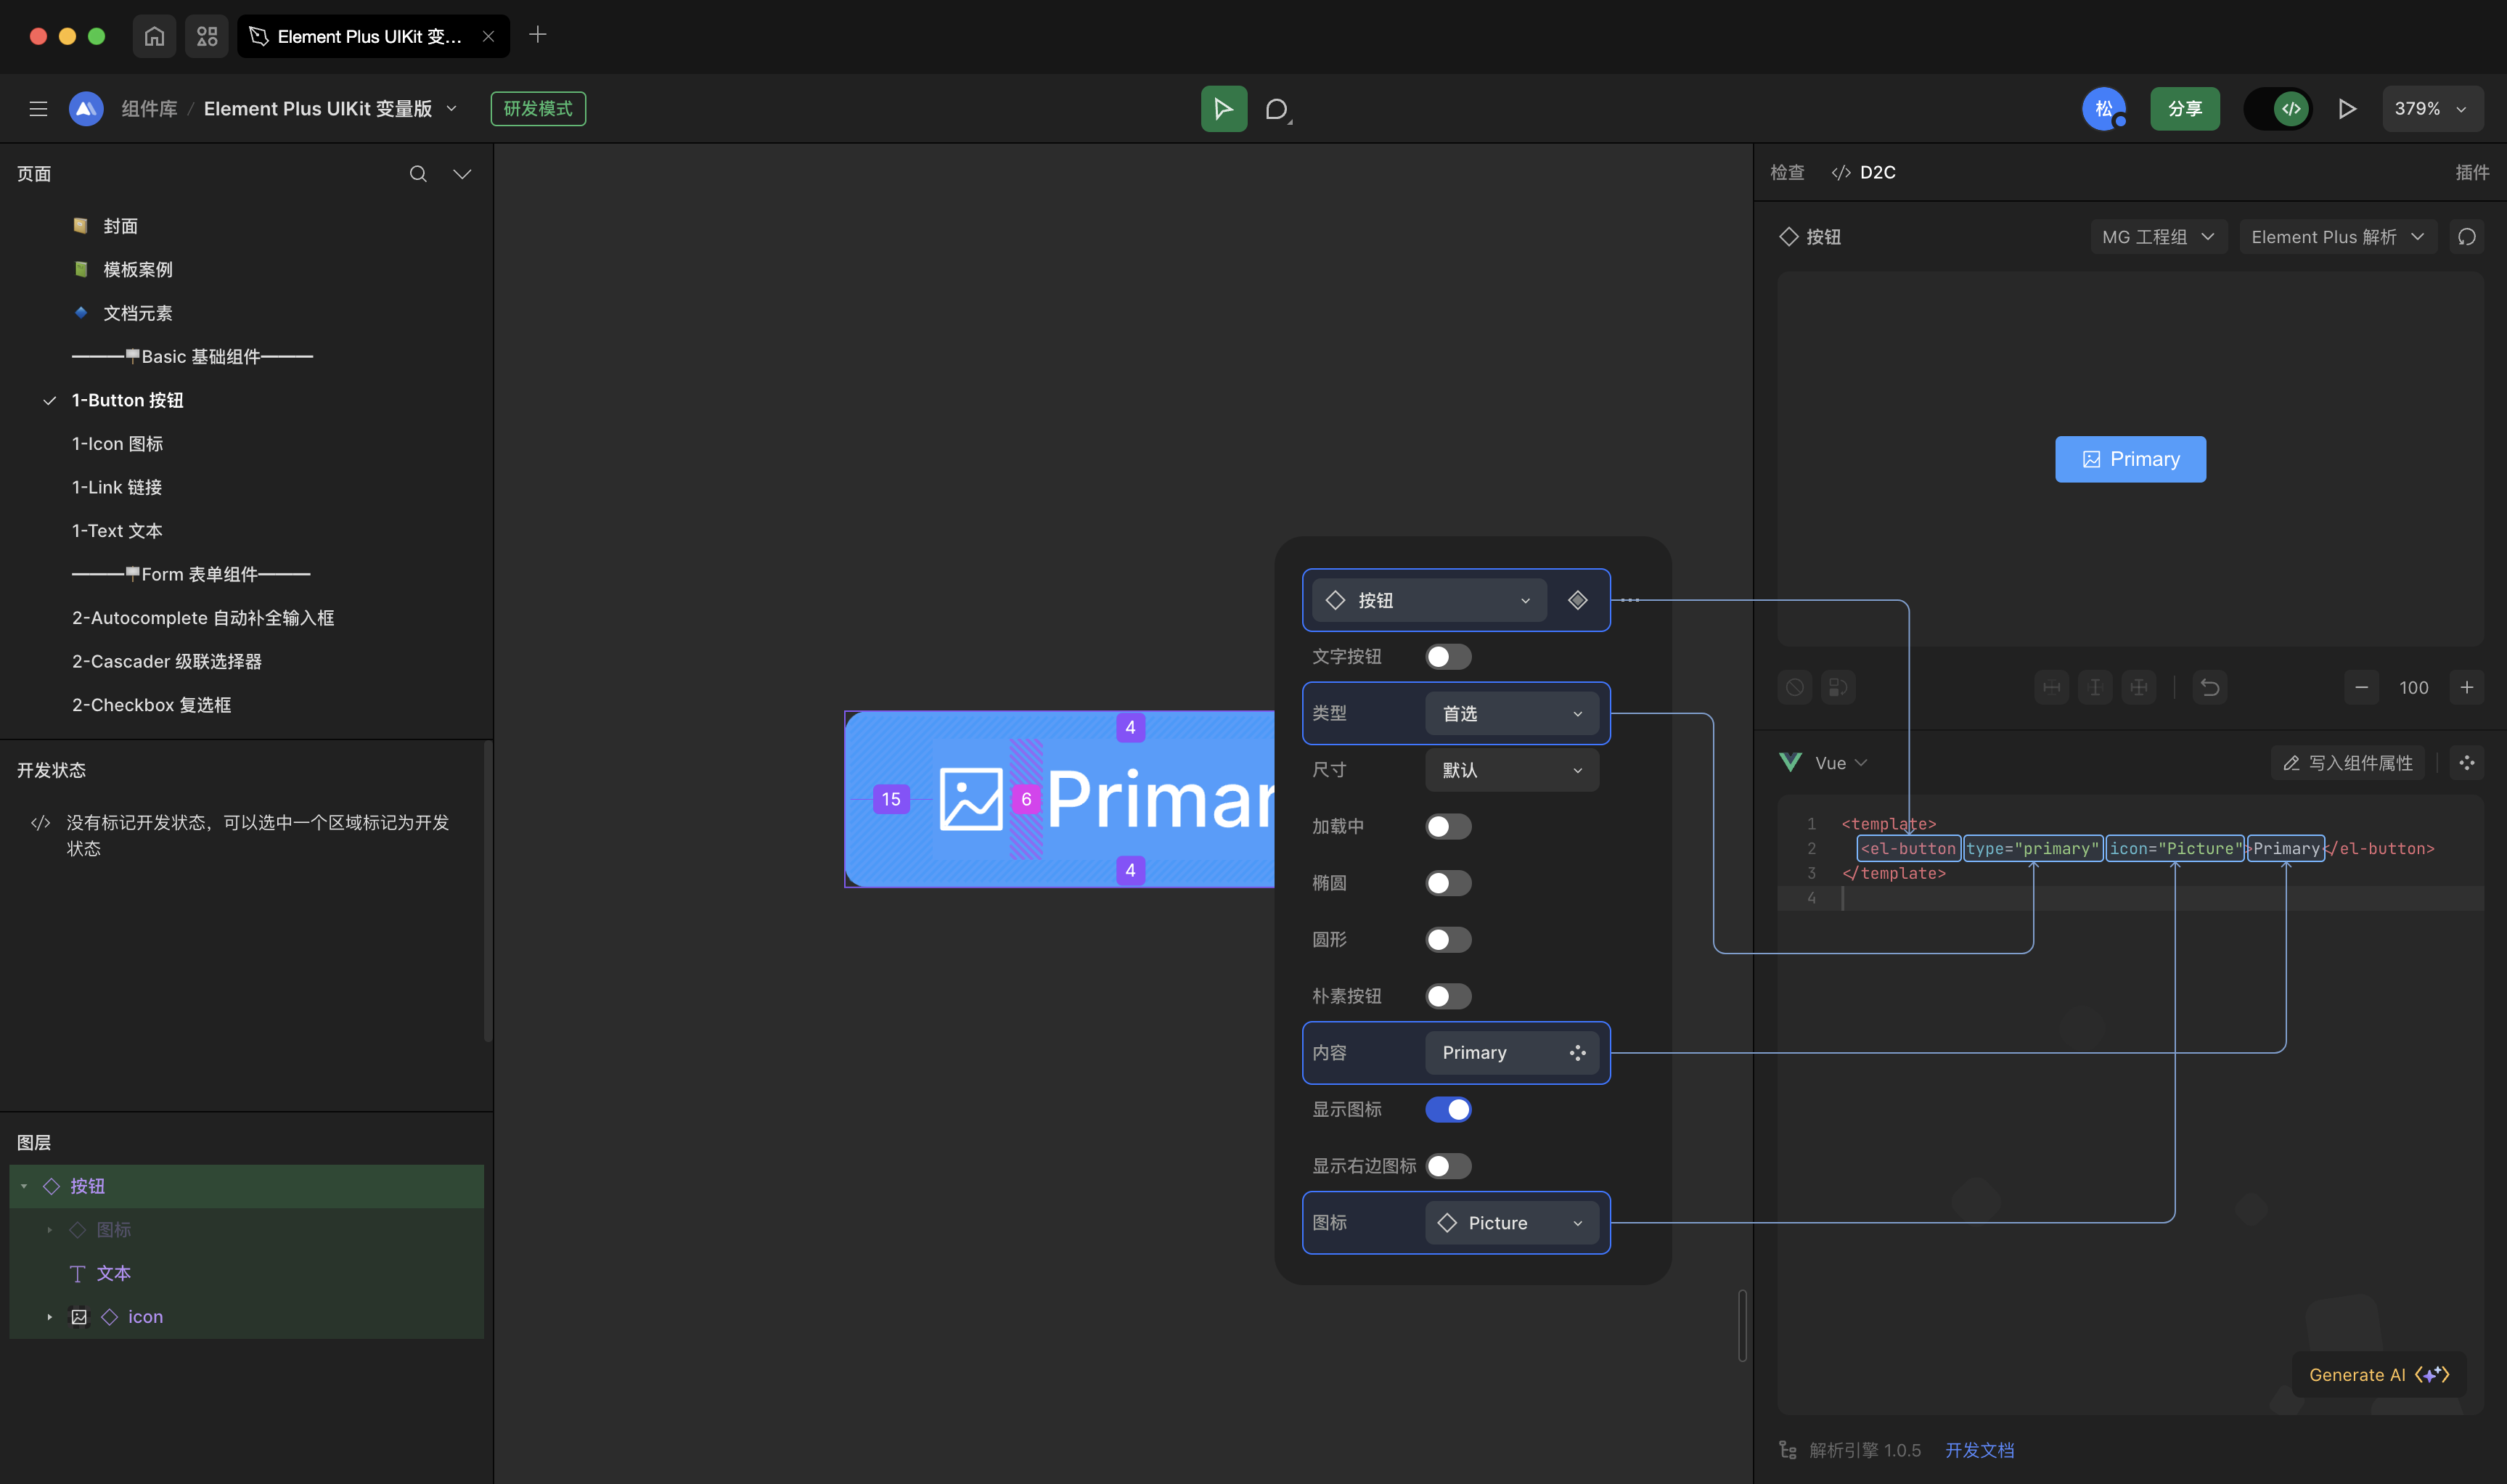Screen dimensions: 2507x1484
Task: Click the Primary preview button
Action: pos(2130,459)
